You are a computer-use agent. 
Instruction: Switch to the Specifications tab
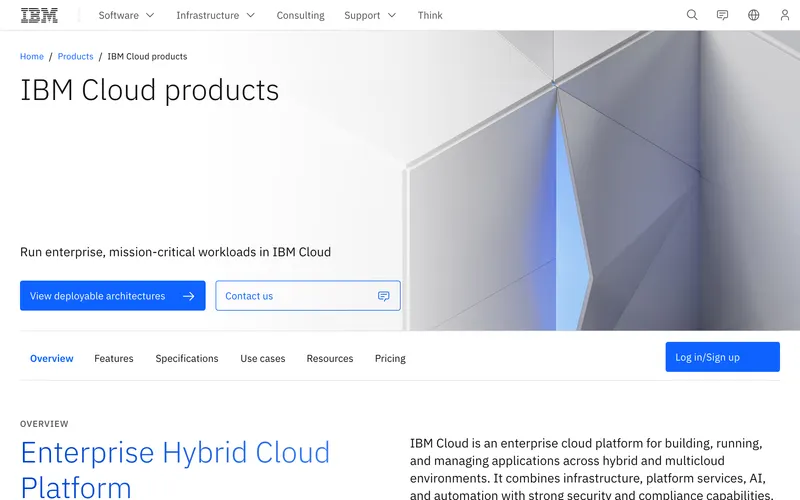tap(187, 358)
